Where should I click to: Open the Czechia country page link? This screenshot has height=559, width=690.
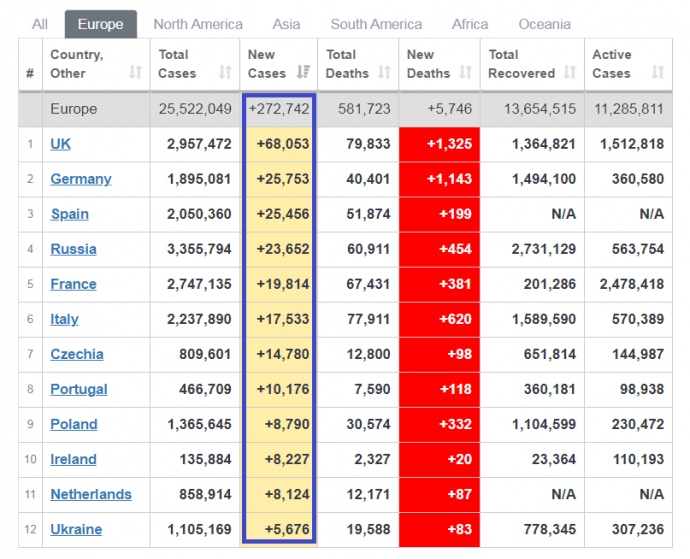pyautogui.click(x=77, y=354)
